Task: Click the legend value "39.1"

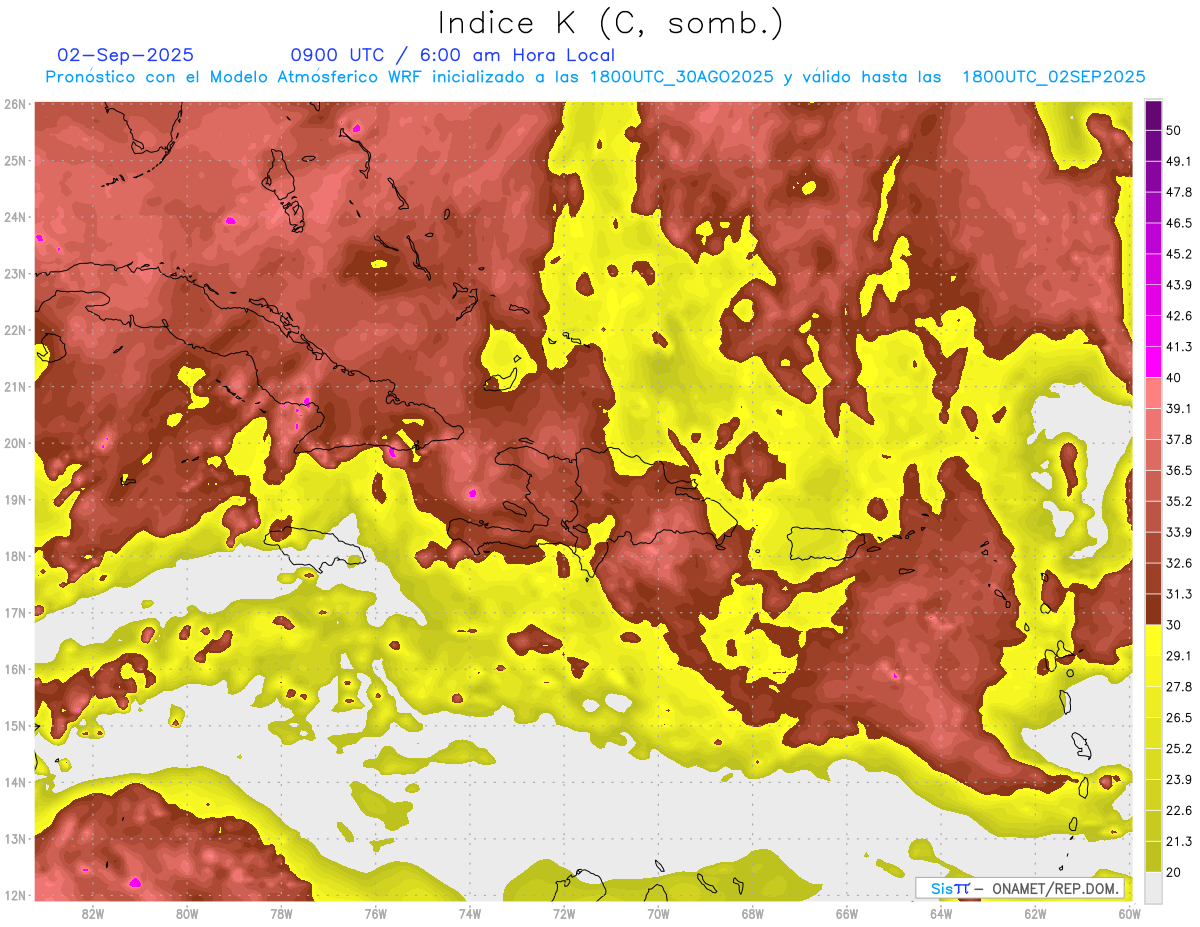Action: tap(1179, 408)
